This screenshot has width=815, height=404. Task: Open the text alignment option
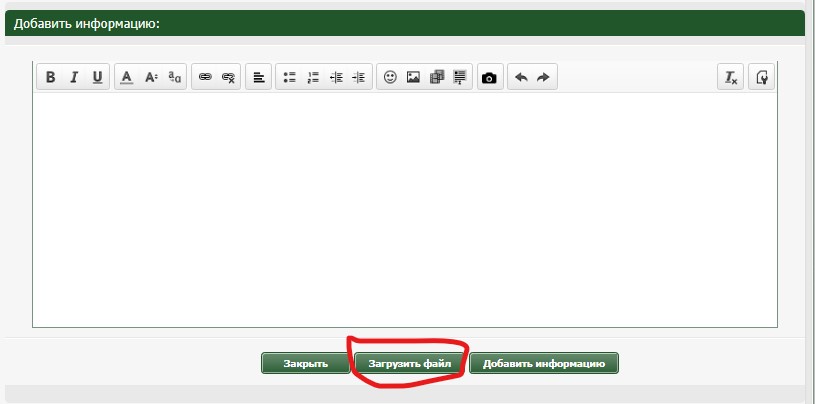tap(259, 77)
